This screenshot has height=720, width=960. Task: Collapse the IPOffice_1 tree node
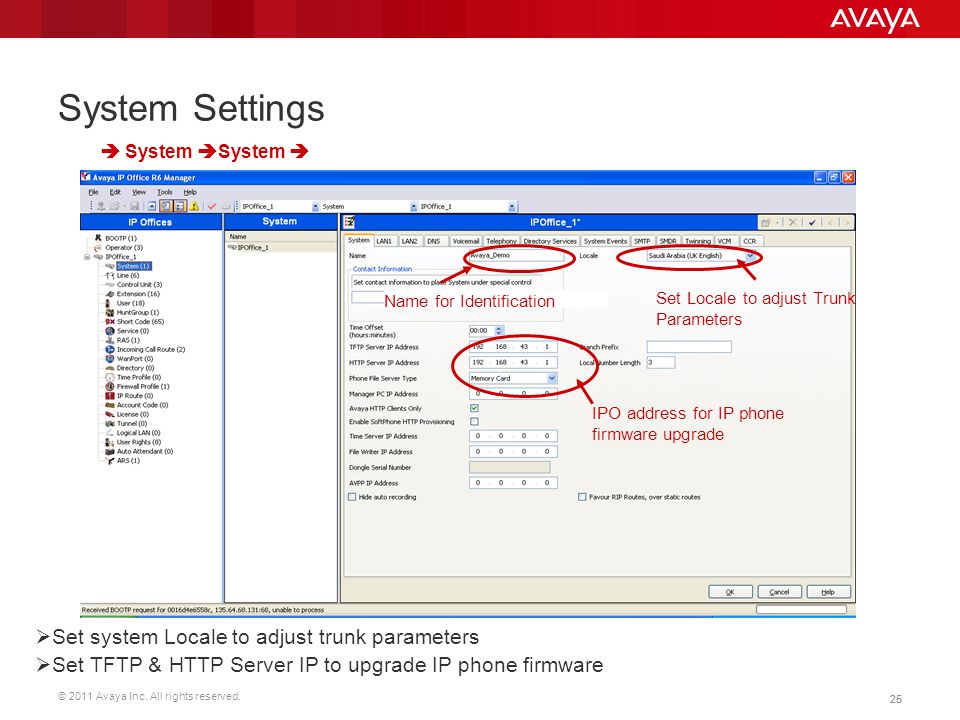pyautogui.click(x=87, y=257)
